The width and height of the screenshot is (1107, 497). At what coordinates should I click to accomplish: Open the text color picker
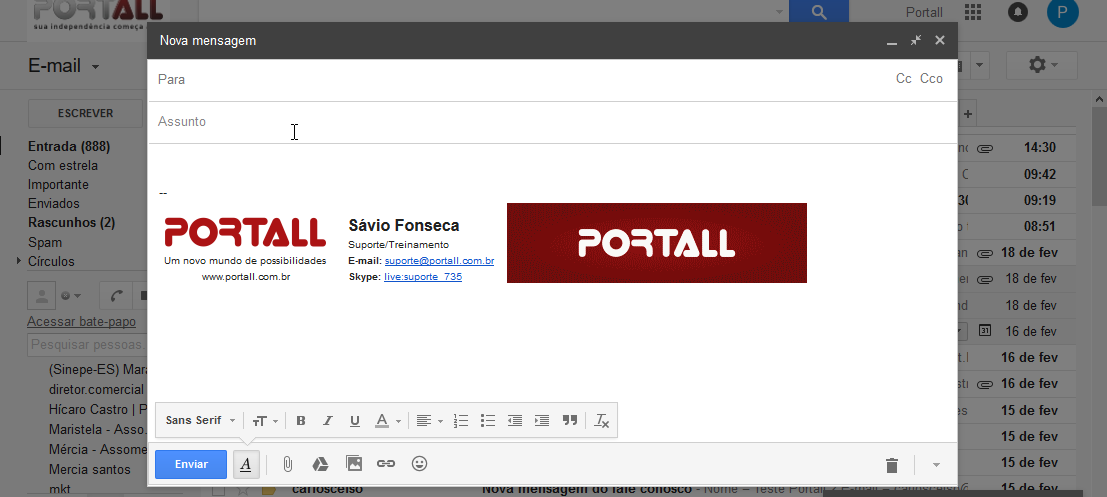pyautogui.click(x=387, y=421)
